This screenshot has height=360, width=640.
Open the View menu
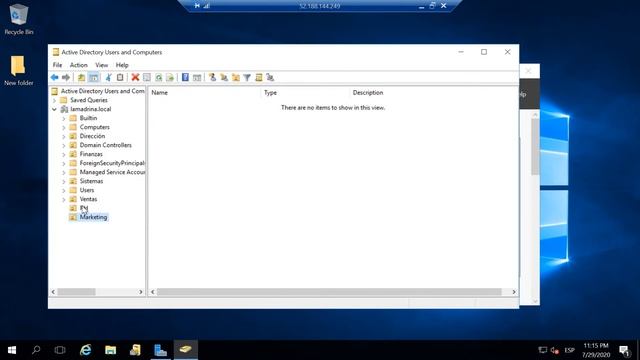coord(102,65)
